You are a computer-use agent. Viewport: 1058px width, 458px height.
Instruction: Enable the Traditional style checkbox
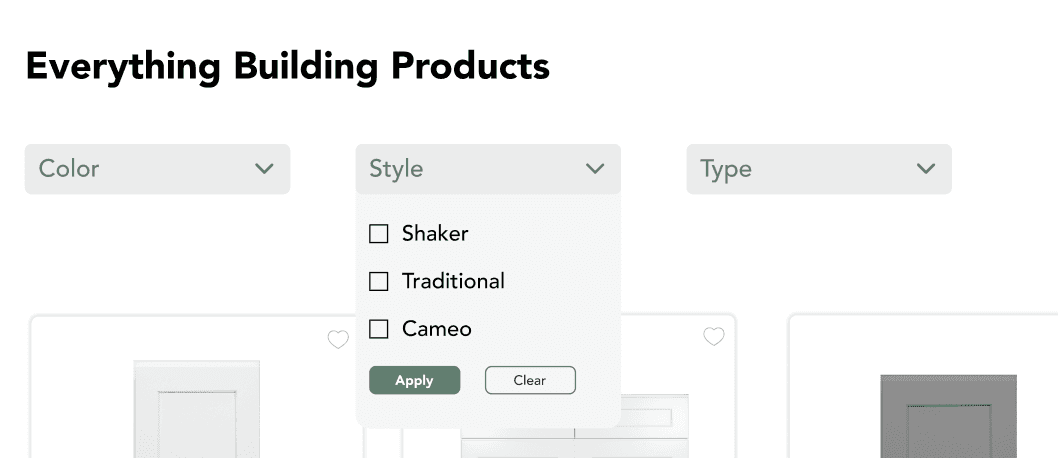[379, 281]
